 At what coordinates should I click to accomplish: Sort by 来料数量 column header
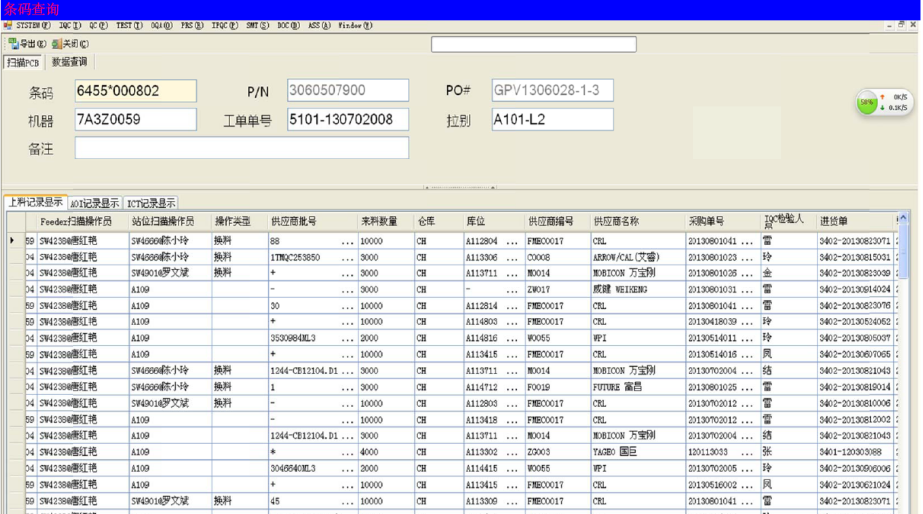point(386,221)
